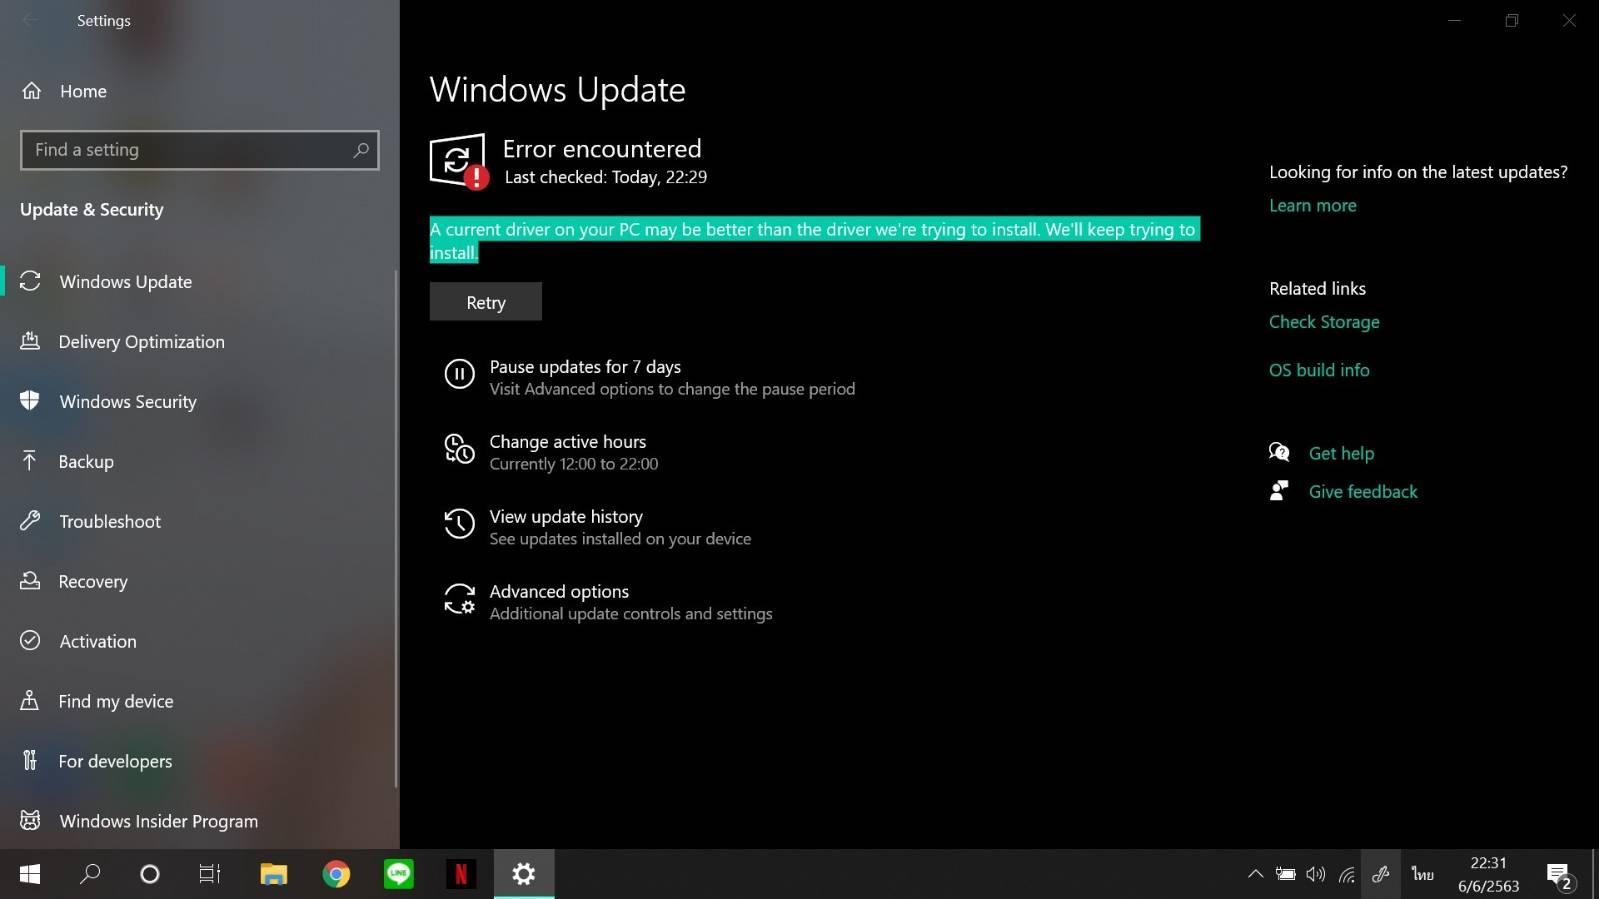Click the Give feedback link
The width and height of the screenshot is (1599, 899).
[1363, 491]
